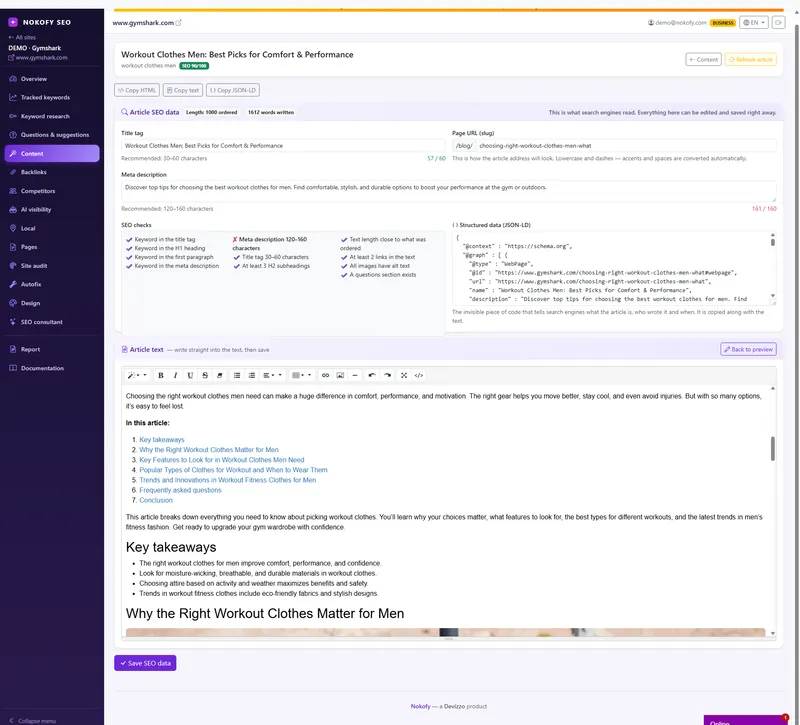Viewport: 800px width, 725px height.
Task: Click the article editor vertical scrollbar thumb
Action: click(x=773, y=449)
